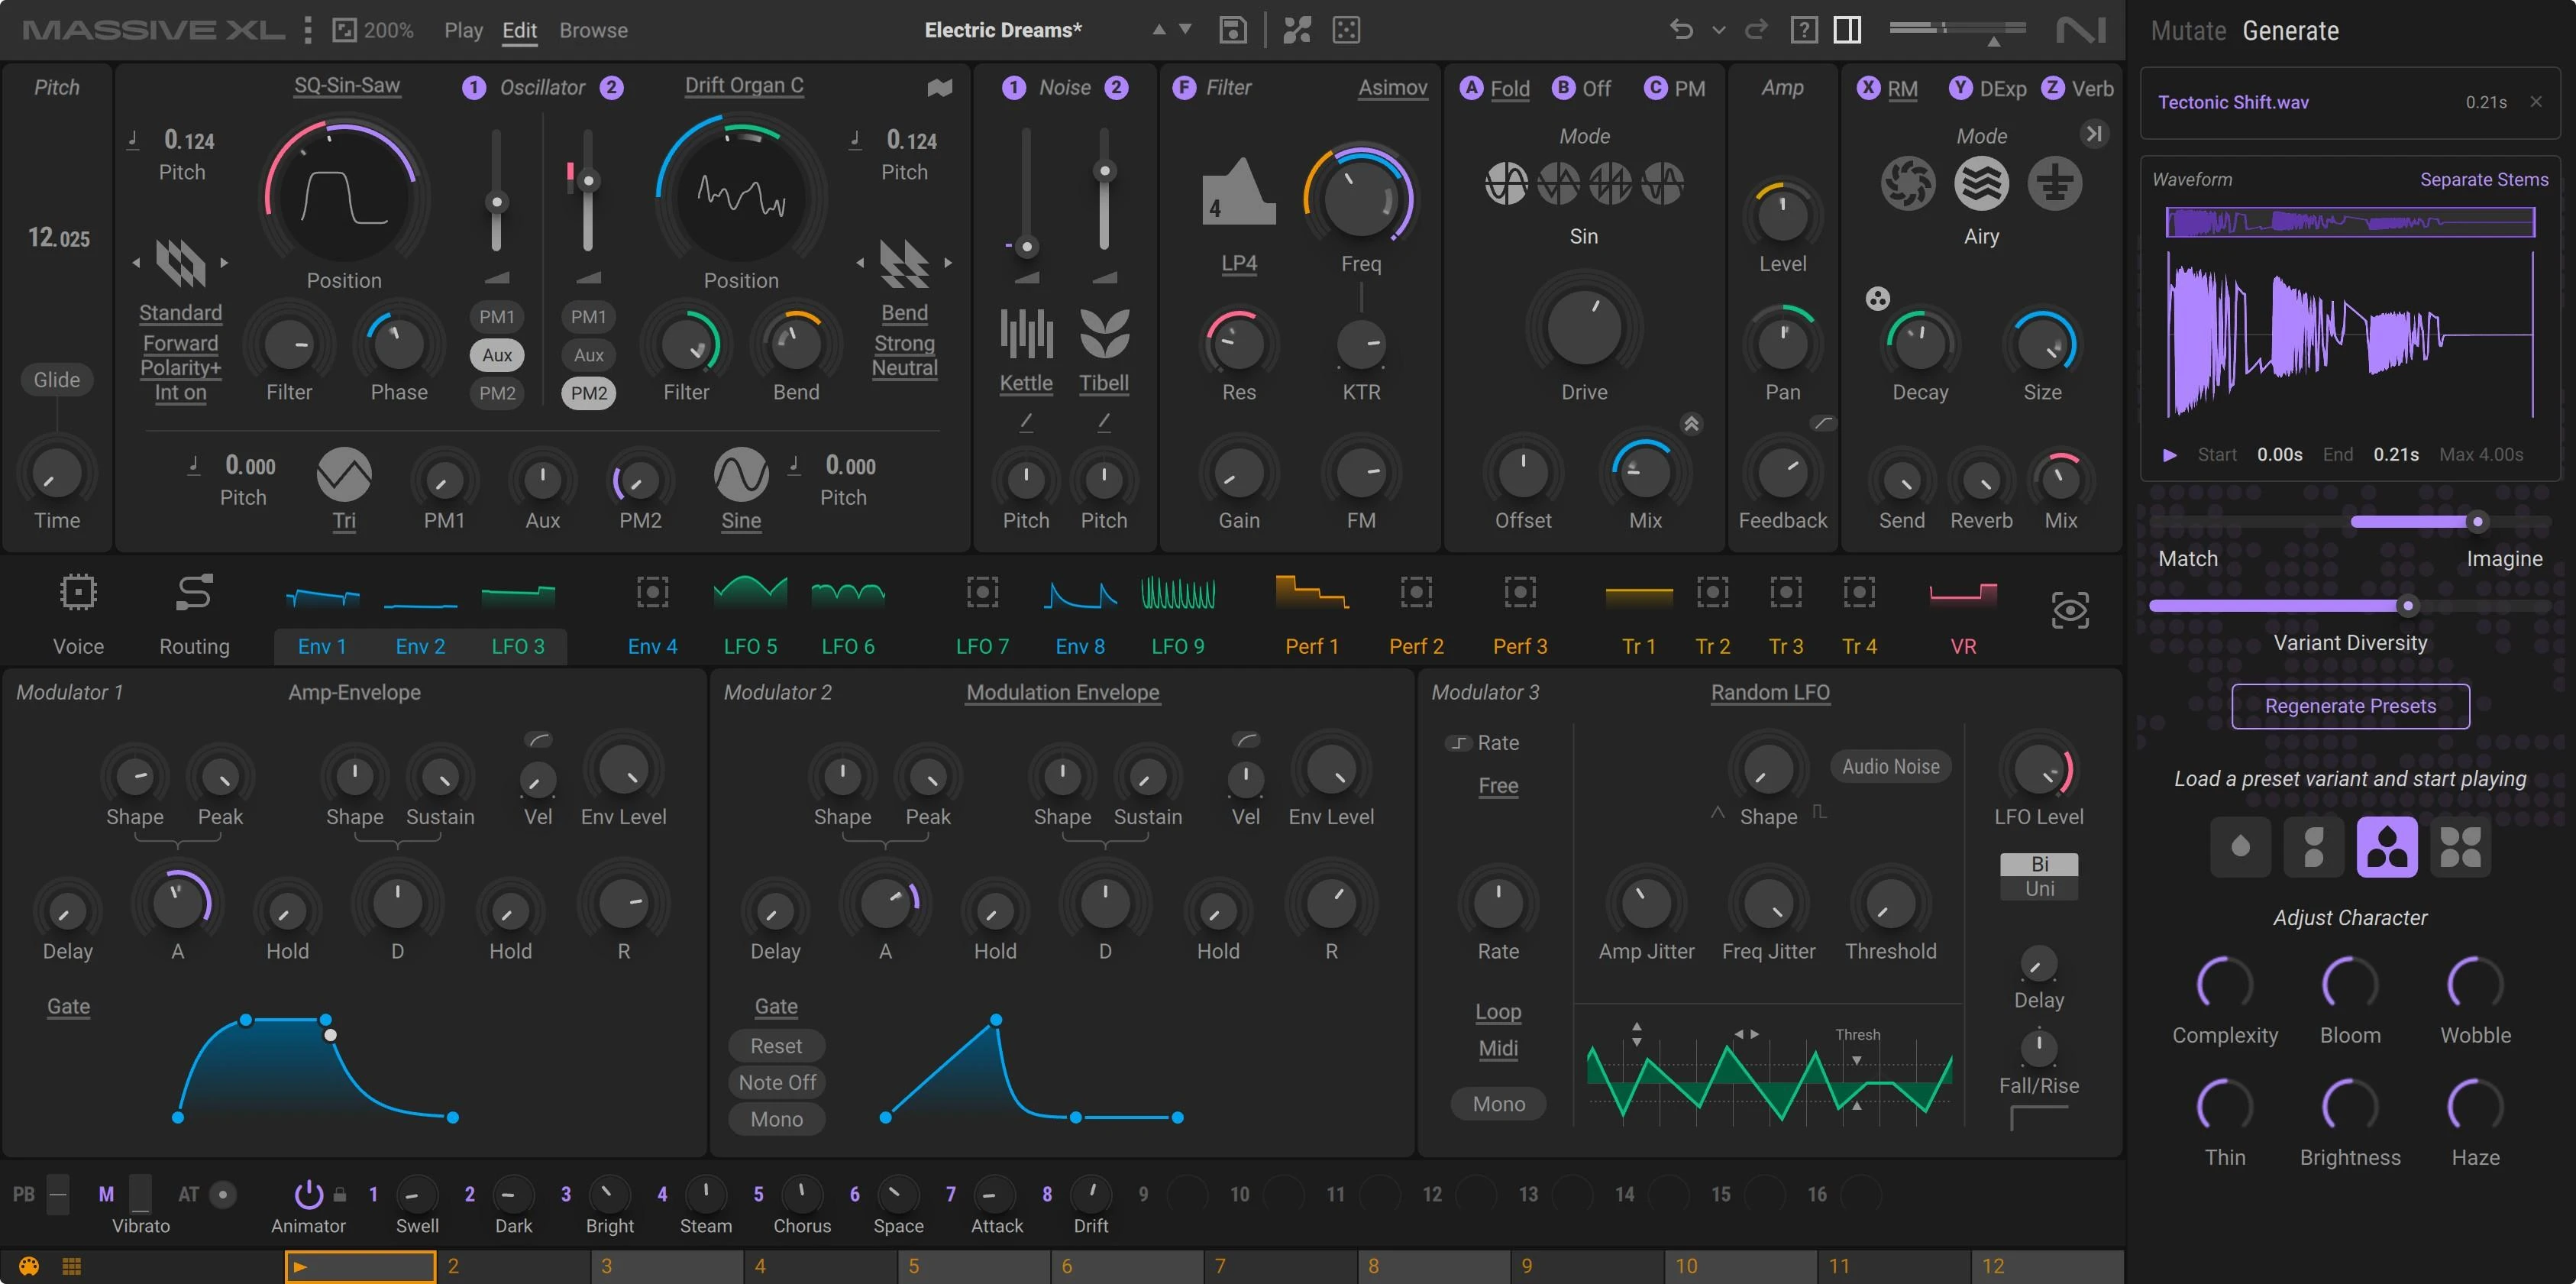This screenshot has height=1284, width=2576.
Task: Click the undo arrow icon
Action: (1681, 30)
